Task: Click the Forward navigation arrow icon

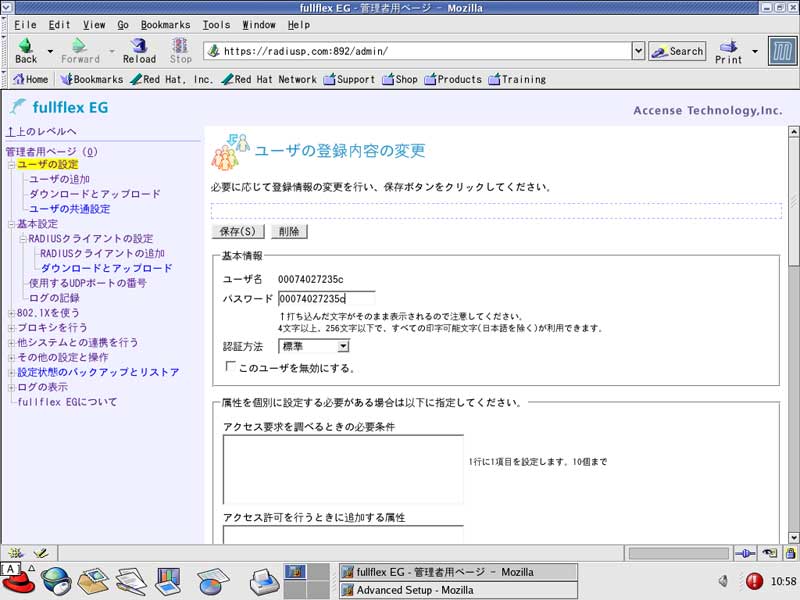Action: tap(79, 46)
